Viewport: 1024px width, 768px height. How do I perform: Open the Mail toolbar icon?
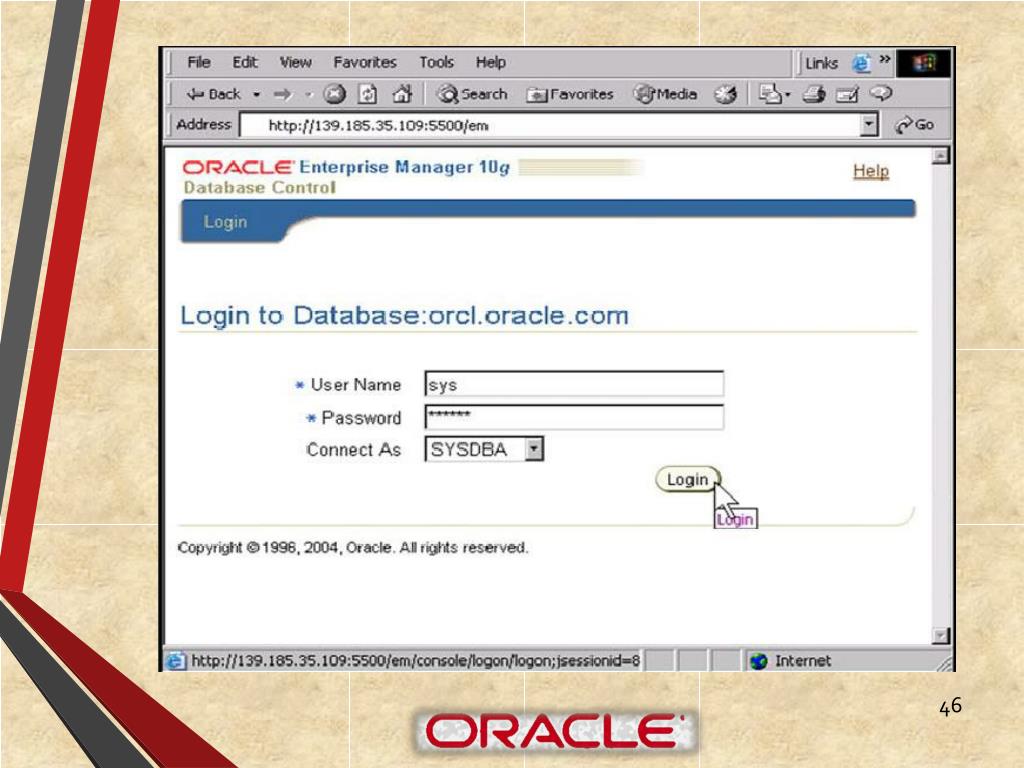(774, 95)
